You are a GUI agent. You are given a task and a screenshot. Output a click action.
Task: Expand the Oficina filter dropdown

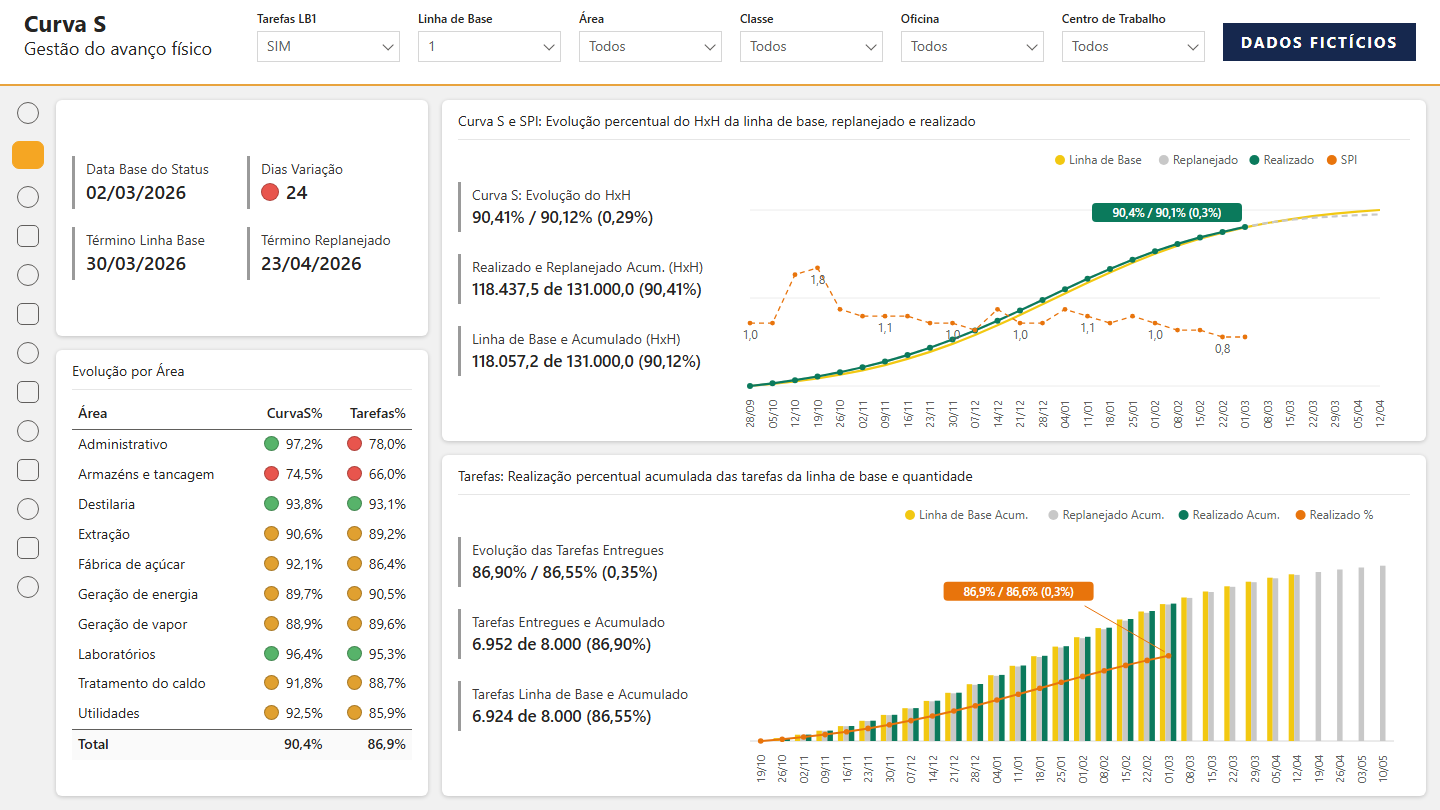click(972, 46)
